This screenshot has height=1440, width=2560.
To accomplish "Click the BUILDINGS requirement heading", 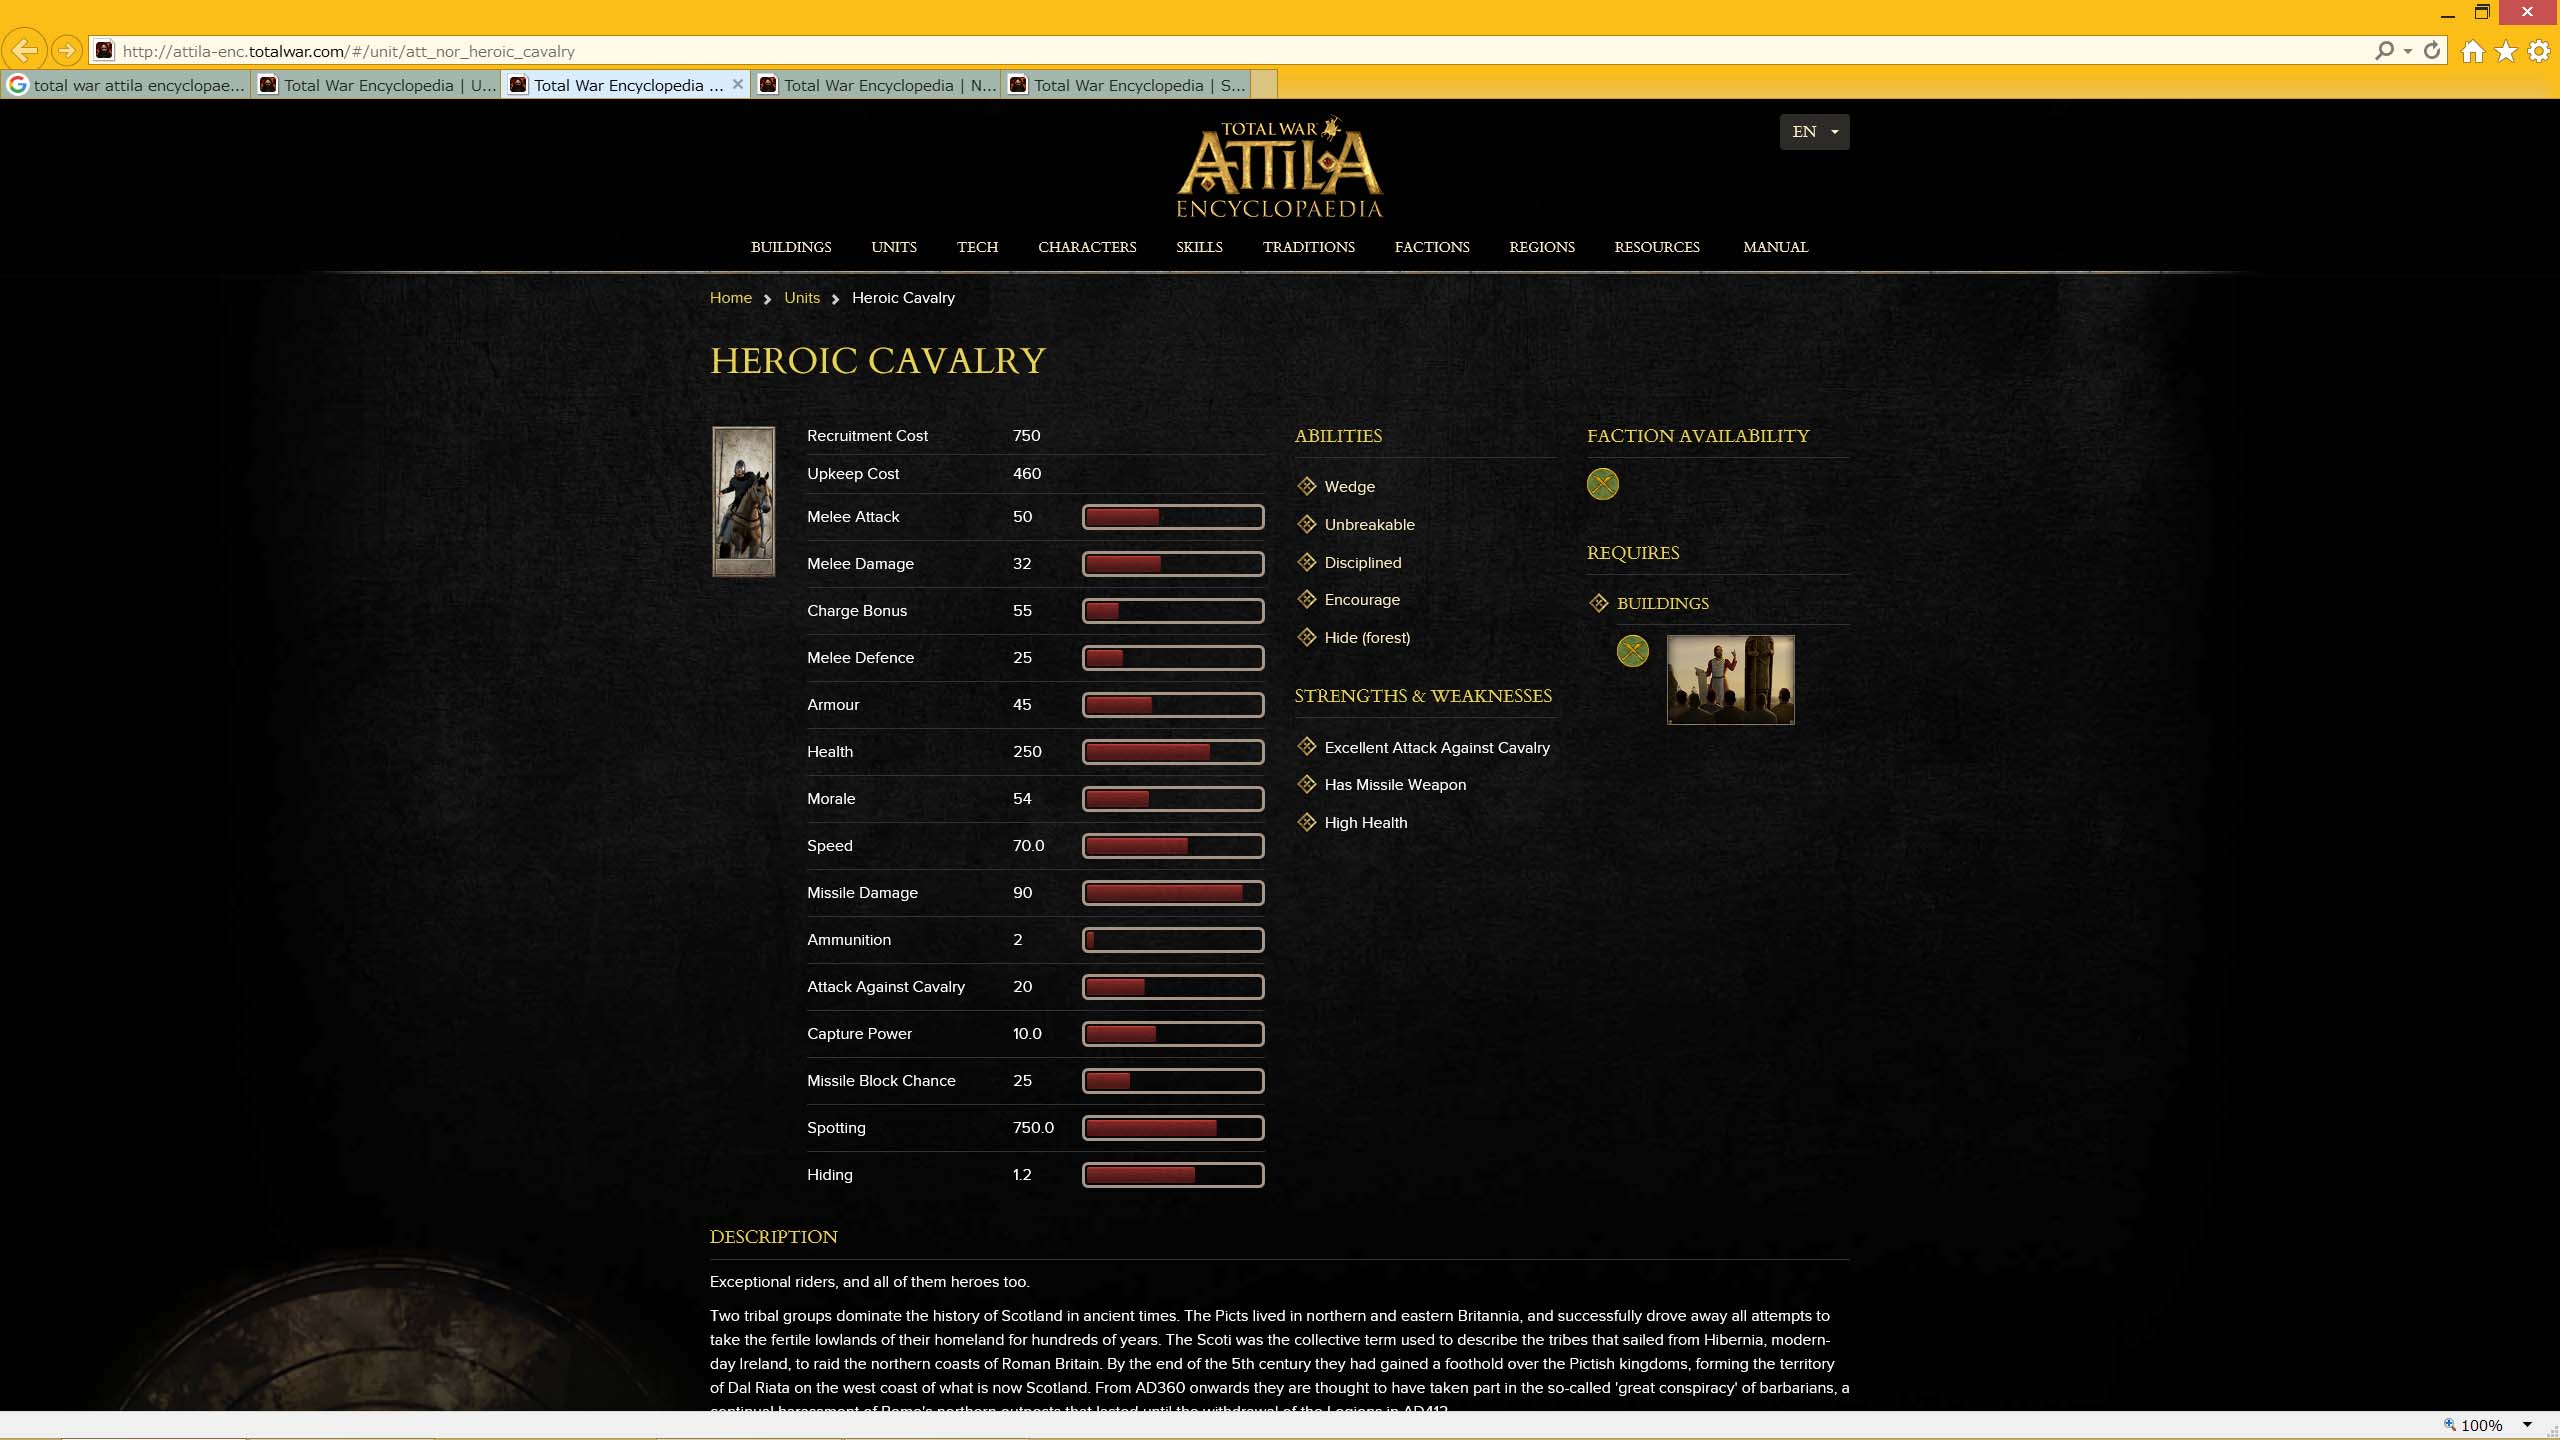I will pos(1662,603).
